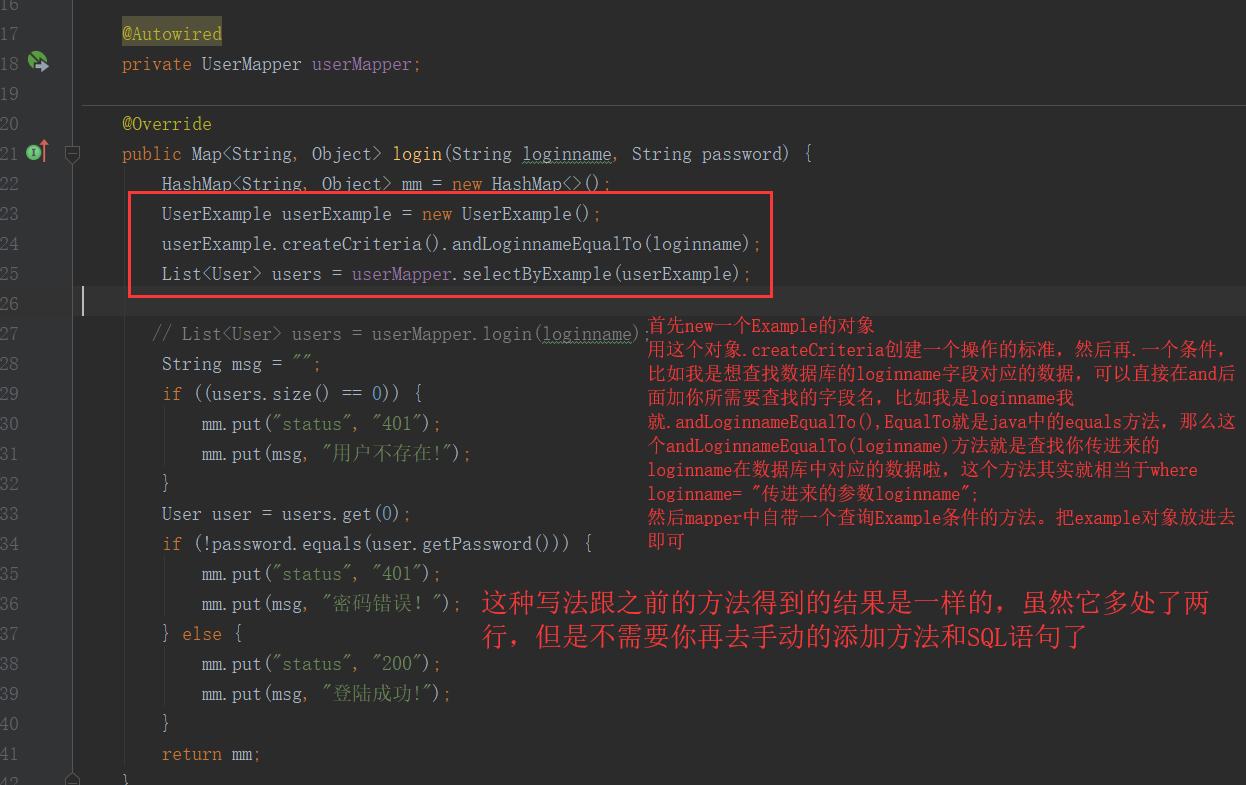Click the return mm statement on line 41

(x=209, y=754)
